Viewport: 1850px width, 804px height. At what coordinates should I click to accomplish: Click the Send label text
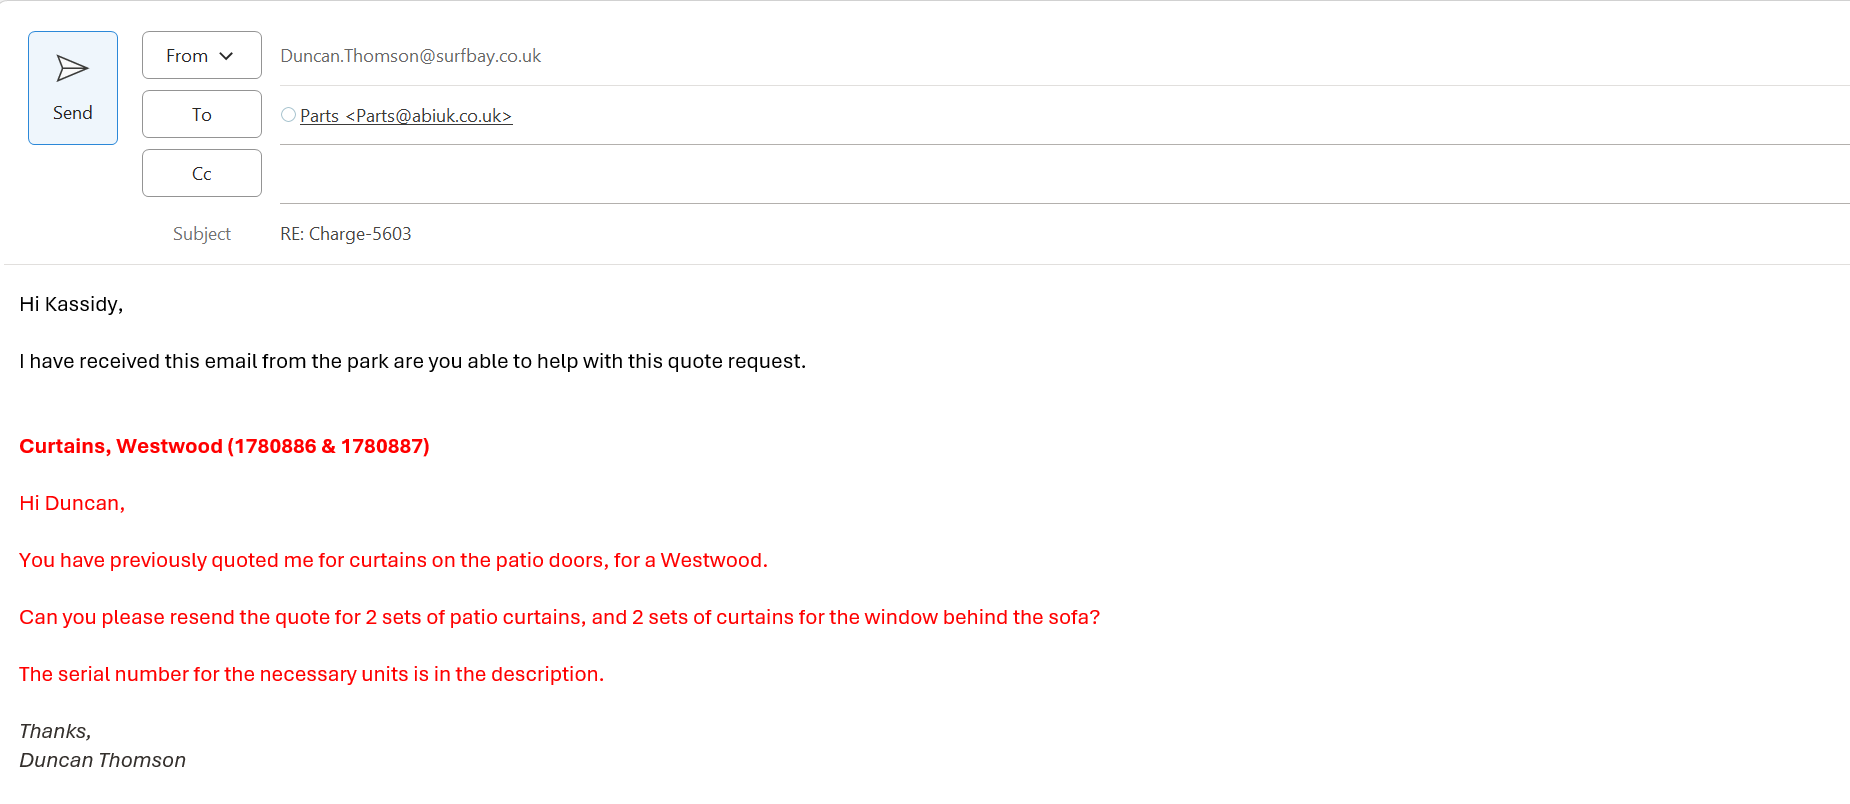tap(72, 113)
